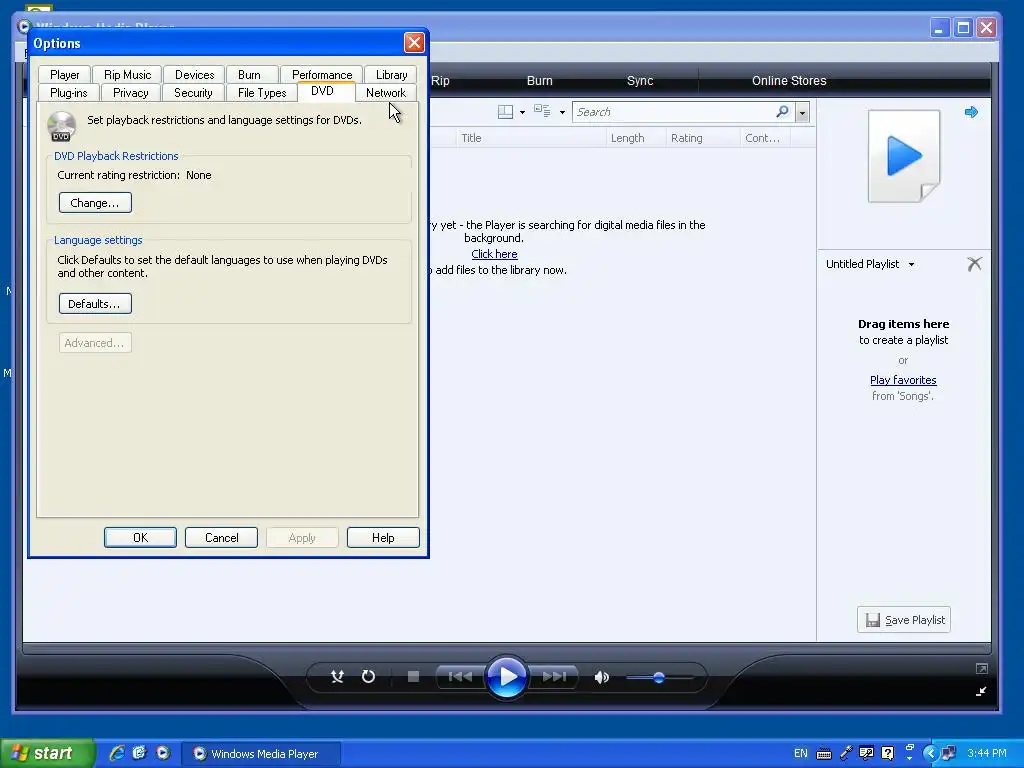The width and height of the screenshot is (1024, 768).
Task: Open the Rip tab in Media Player
Action: [x=440, y=80]
